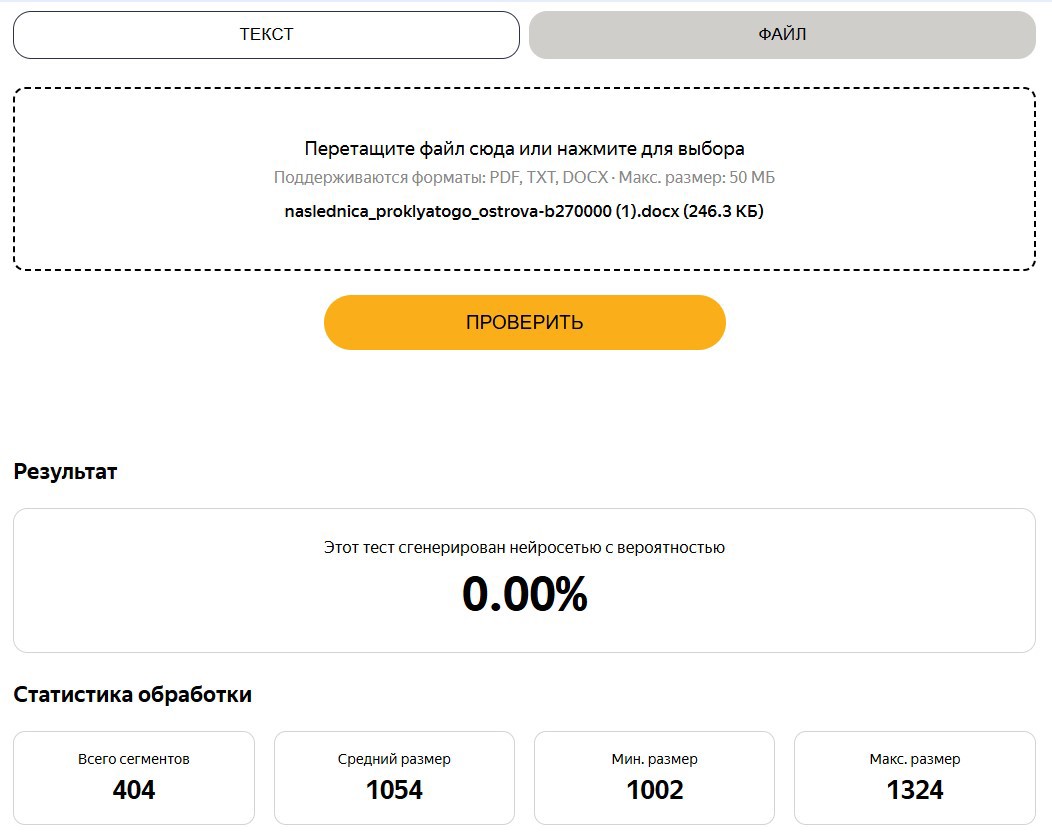The height and width of the screenshot is (840, 1052).
Task: Click 'Перетащите файл сюда' upload prompt
Action: click(525, 148)
